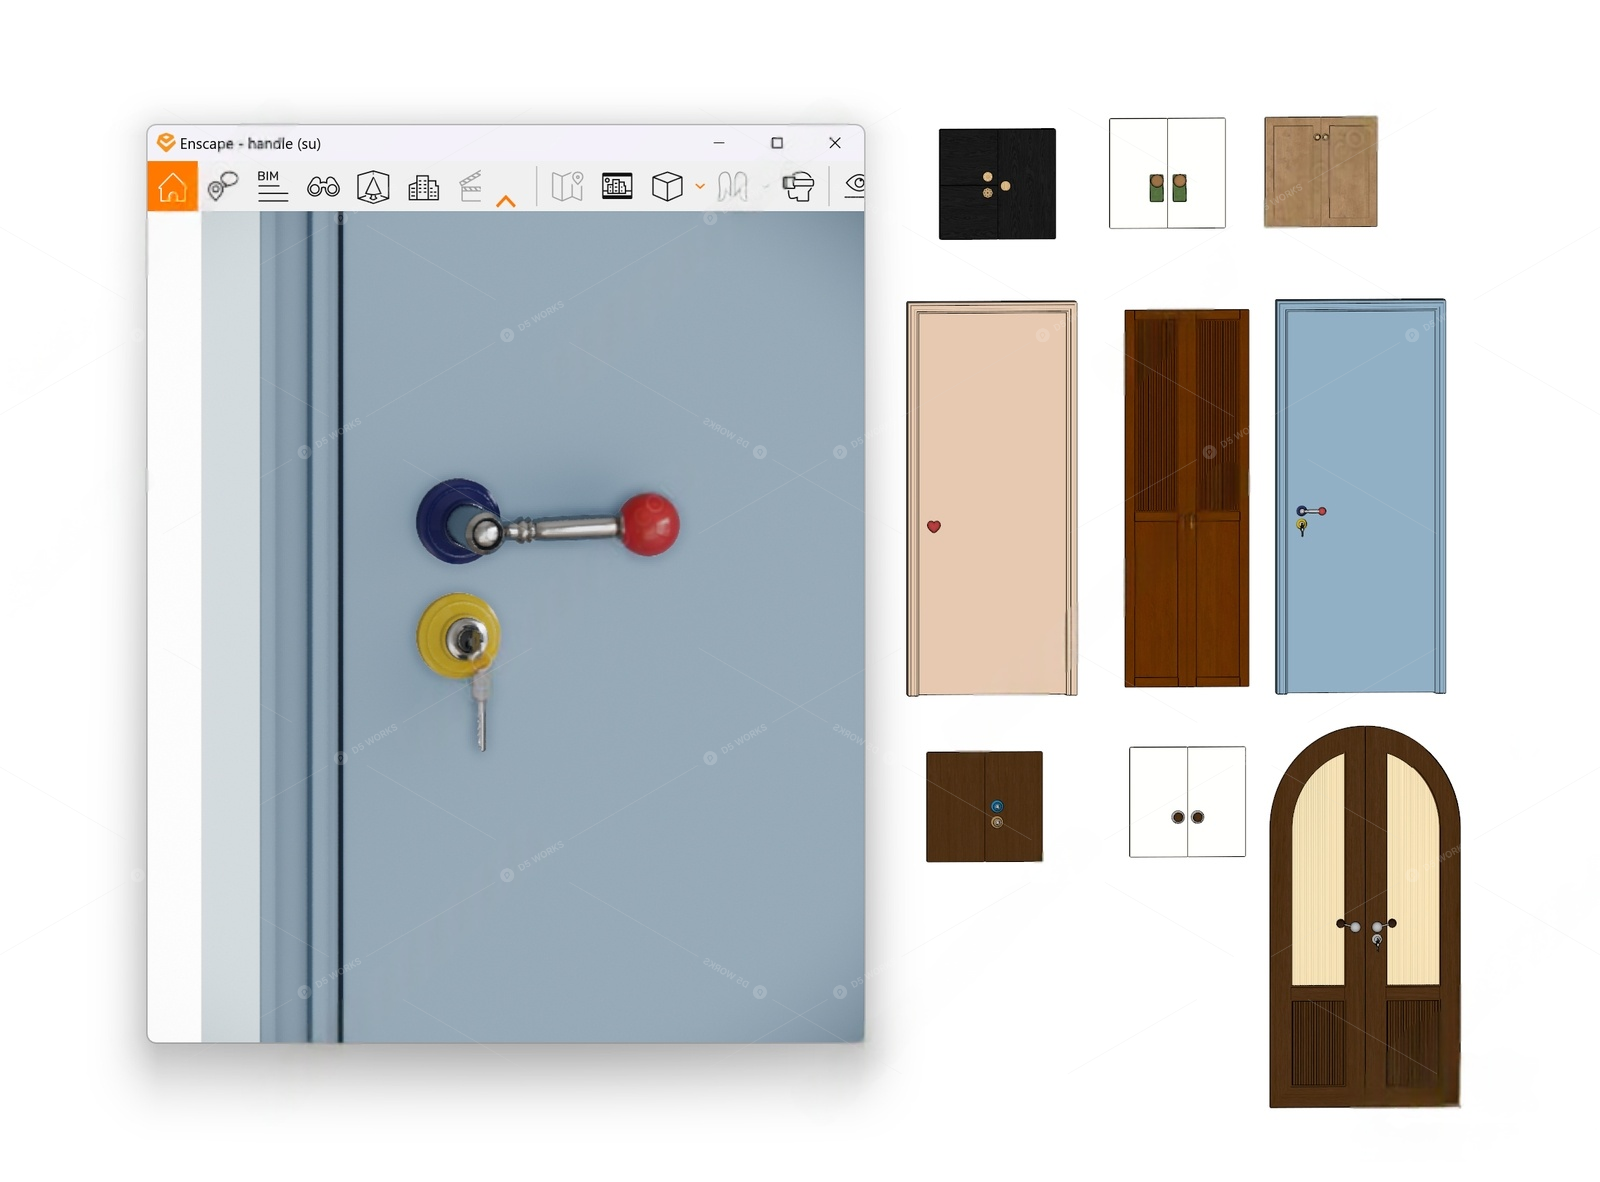This screenshot has width=1600, height=1182.
Task: Select the dark brown cabinet thumbnail
Action: (x=984, y=806)
